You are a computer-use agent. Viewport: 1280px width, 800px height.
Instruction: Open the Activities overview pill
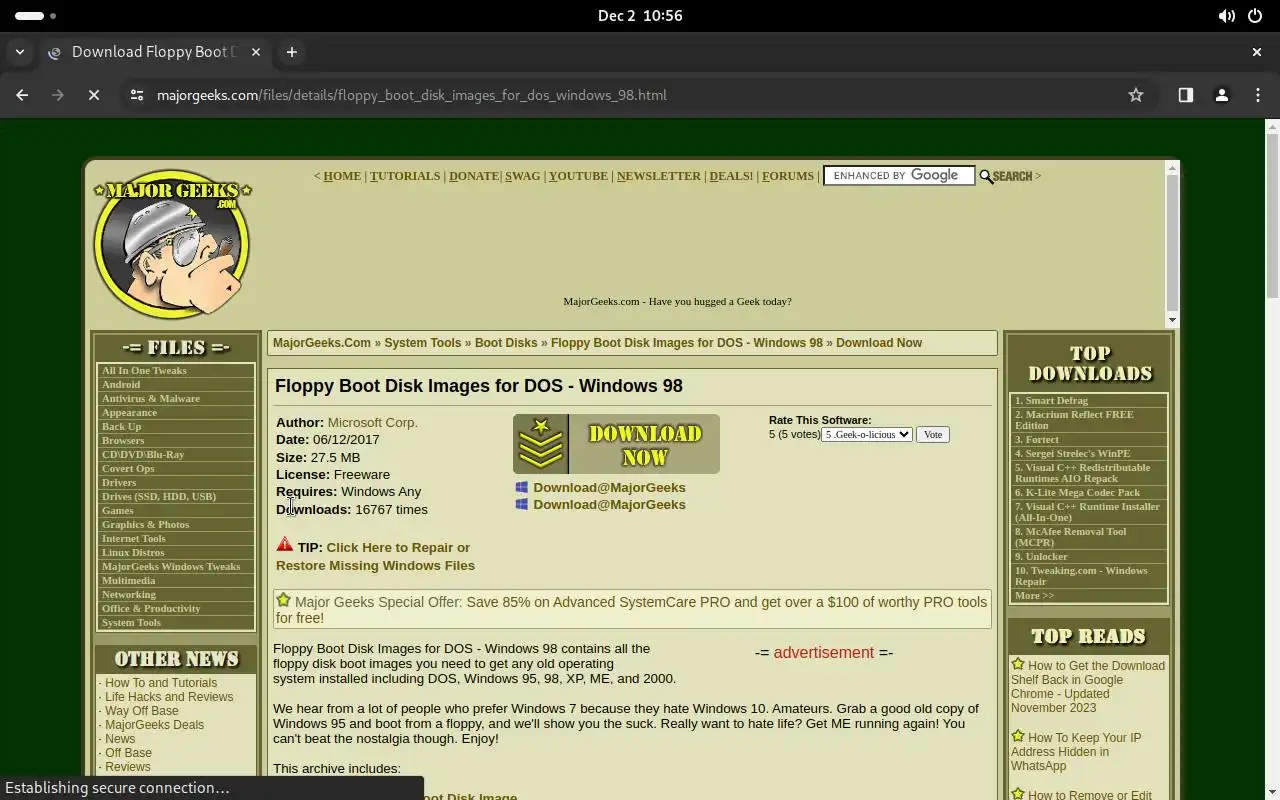(x=35, y=16)
